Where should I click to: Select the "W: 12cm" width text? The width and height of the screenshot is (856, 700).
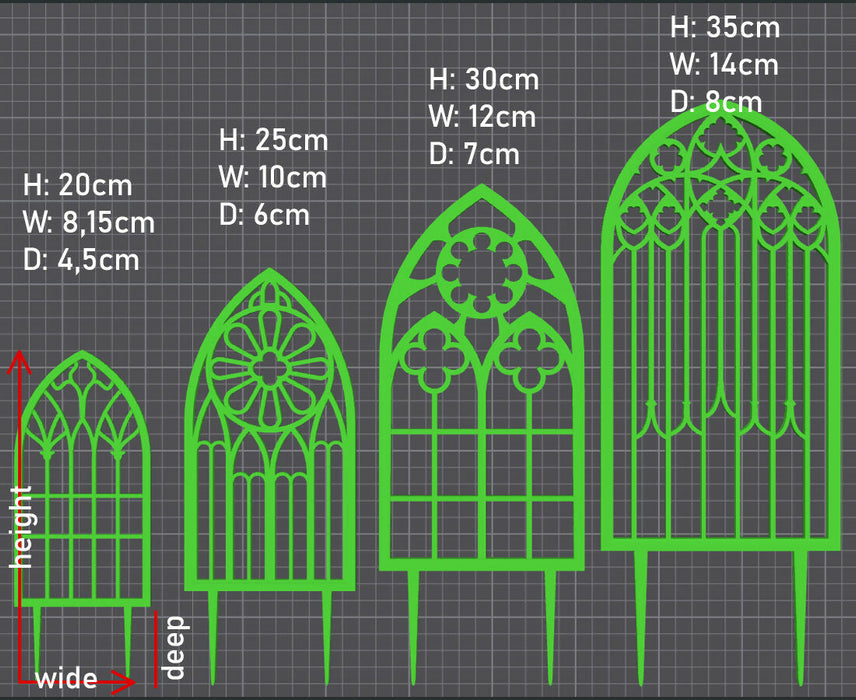(x=483, y=116)
